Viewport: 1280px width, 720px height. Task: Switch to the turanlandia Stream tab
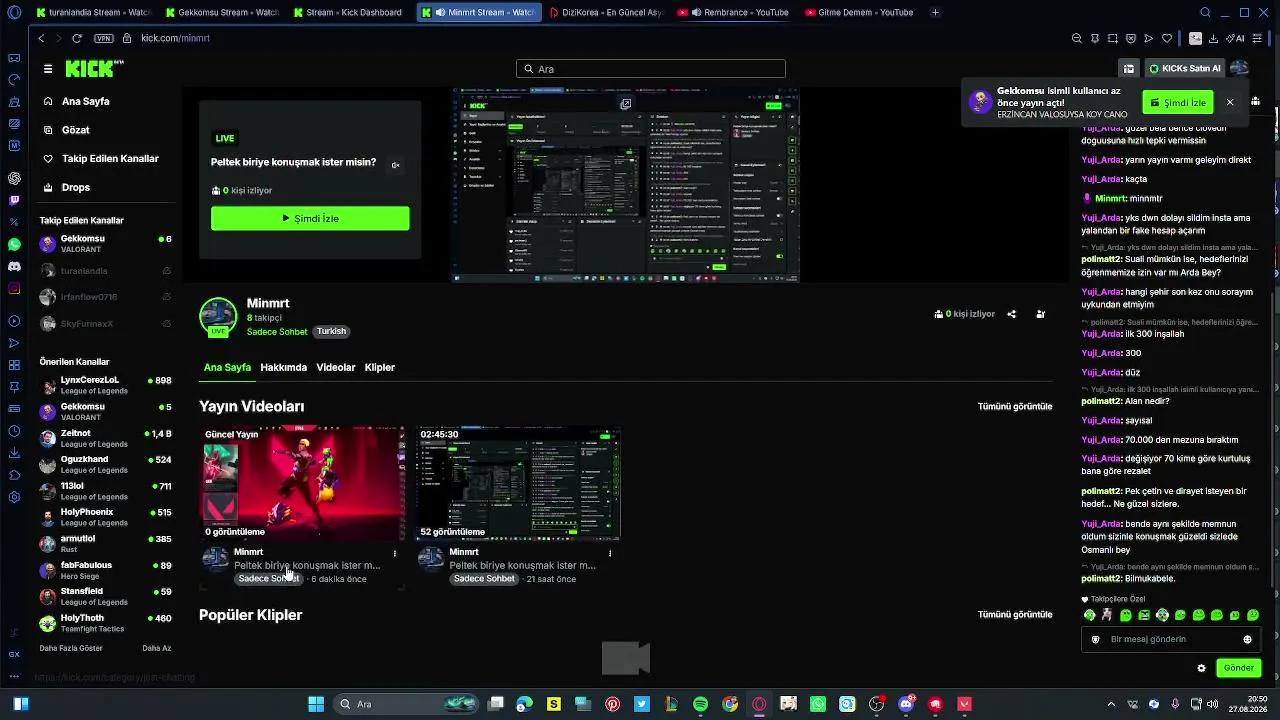[x=93, y=13]
